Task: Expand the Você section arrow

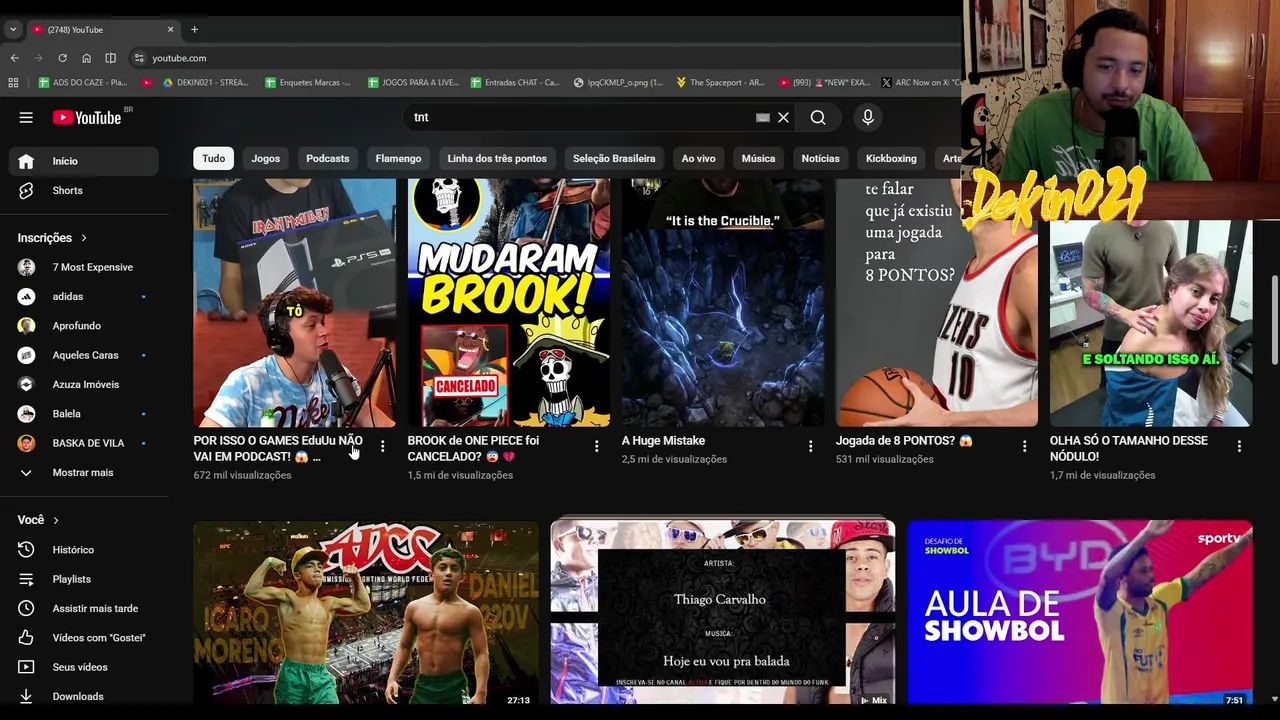Action: [56, 520]
